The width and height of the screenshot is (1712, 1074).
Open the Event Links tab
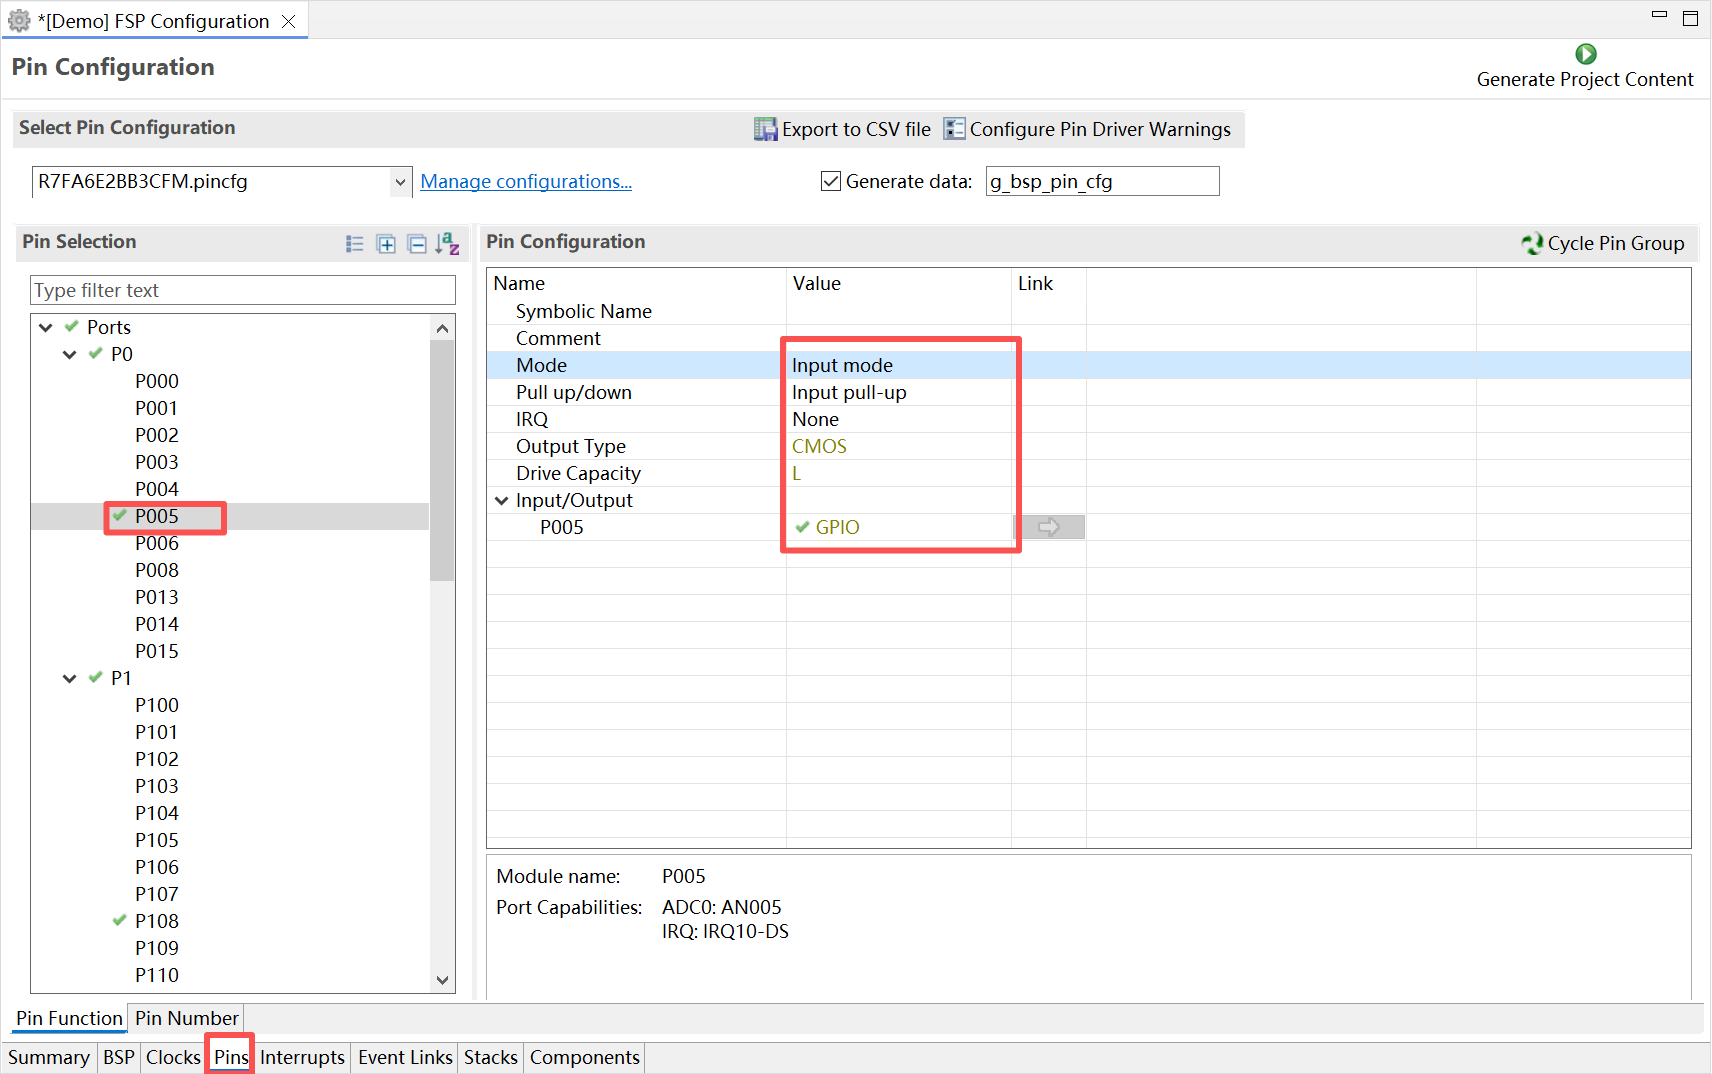point(405,1057)
